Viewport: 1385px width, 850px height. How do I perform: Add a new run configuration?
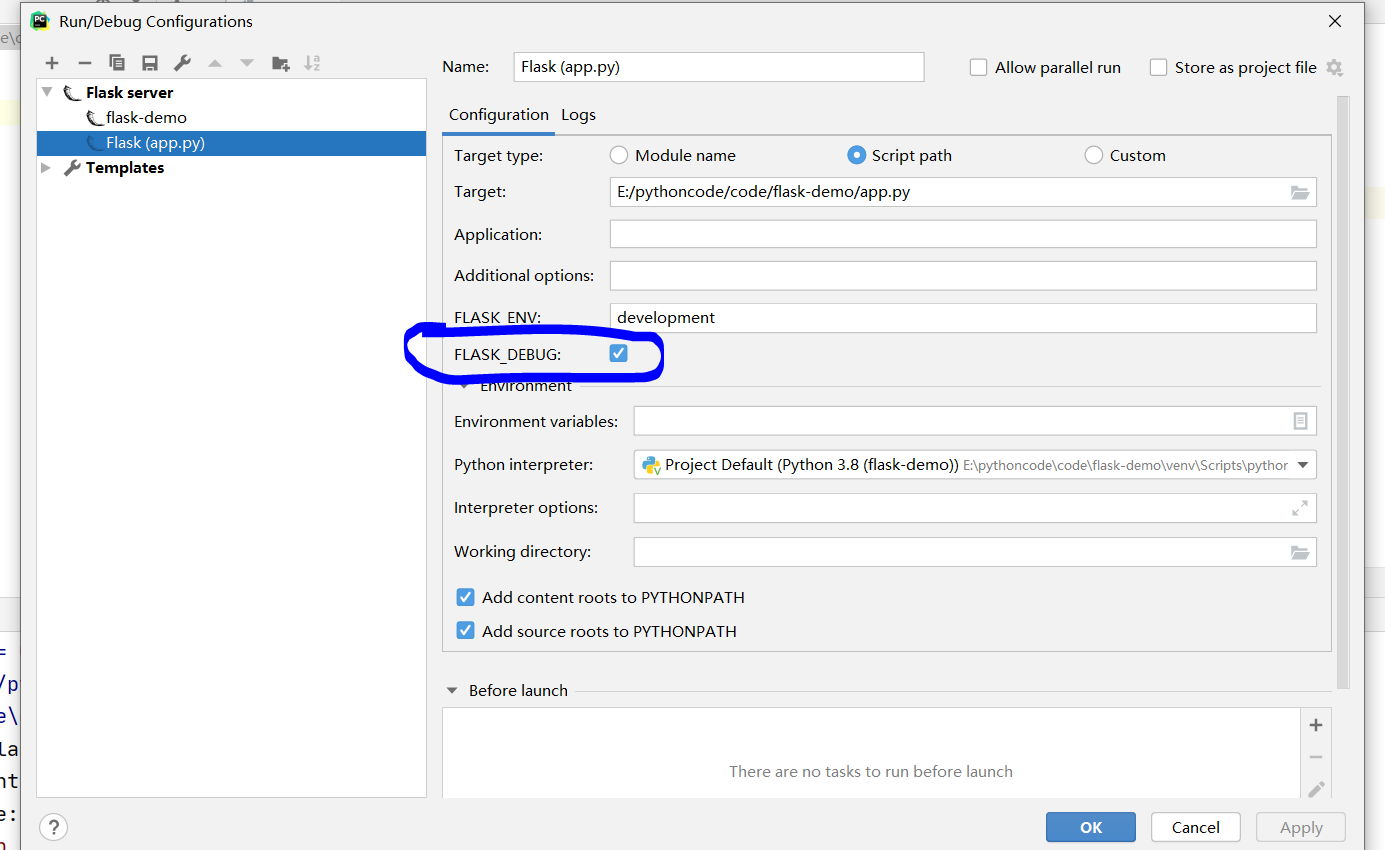[x=52, y=63]
